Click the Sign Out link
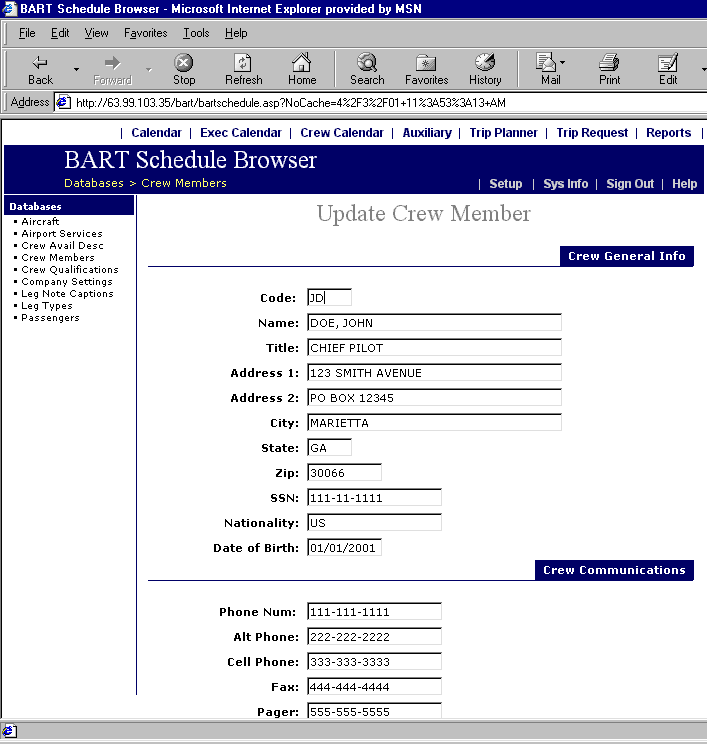Screen dimensions: 707x744 630,184
